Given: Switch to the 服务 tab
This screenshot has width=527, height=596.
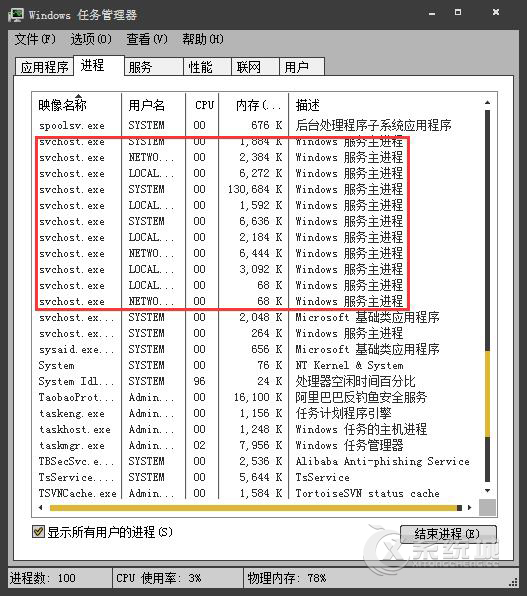Looking at the screenshot, I should click(154, 67).
